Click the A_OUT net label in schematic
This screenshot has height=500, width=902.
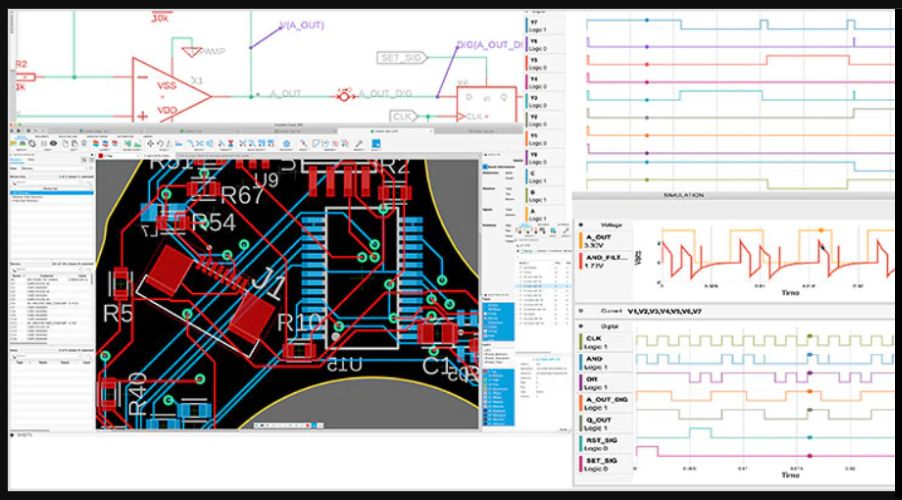click(285, 94)
